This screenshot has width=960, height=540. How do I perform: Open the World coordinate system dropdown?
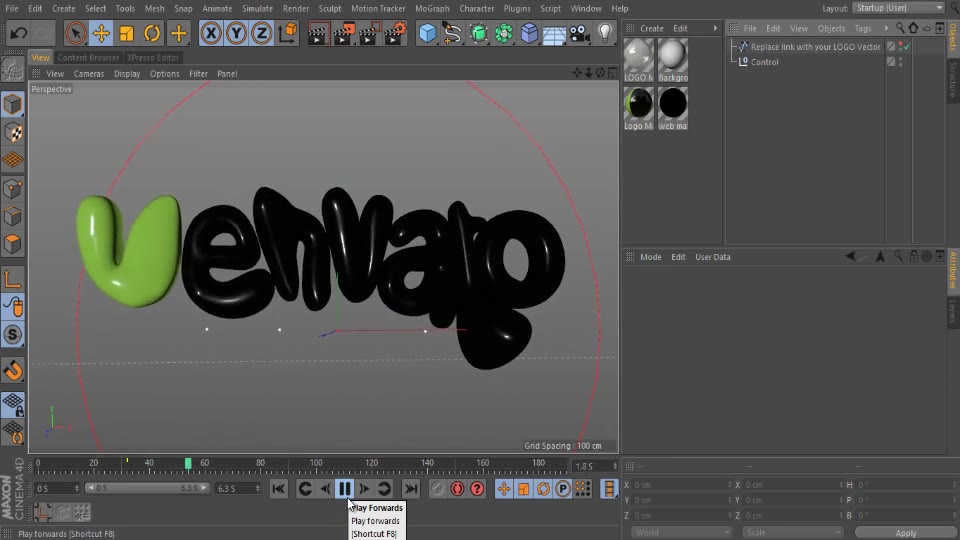tap(681, 532)
